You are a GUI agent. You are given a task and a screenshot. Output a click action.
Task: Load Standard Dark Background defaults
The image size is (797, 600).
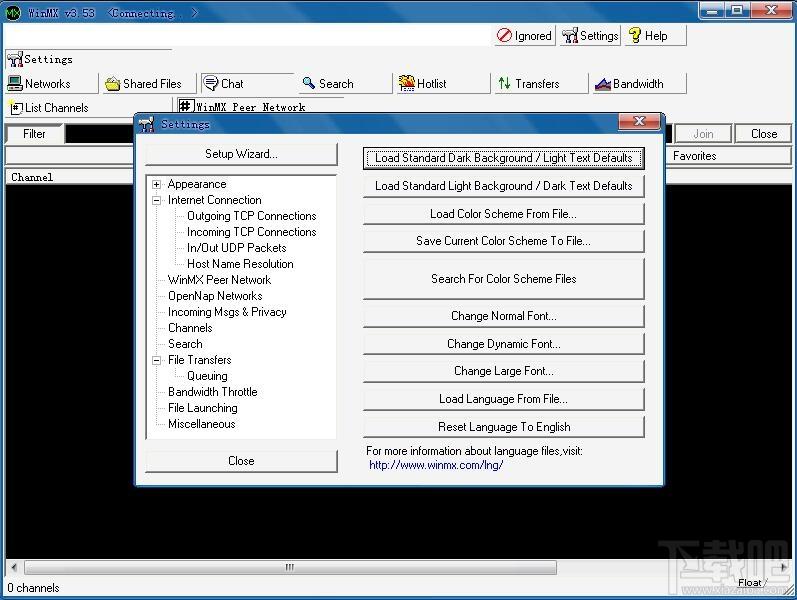[x=504, y=158]
